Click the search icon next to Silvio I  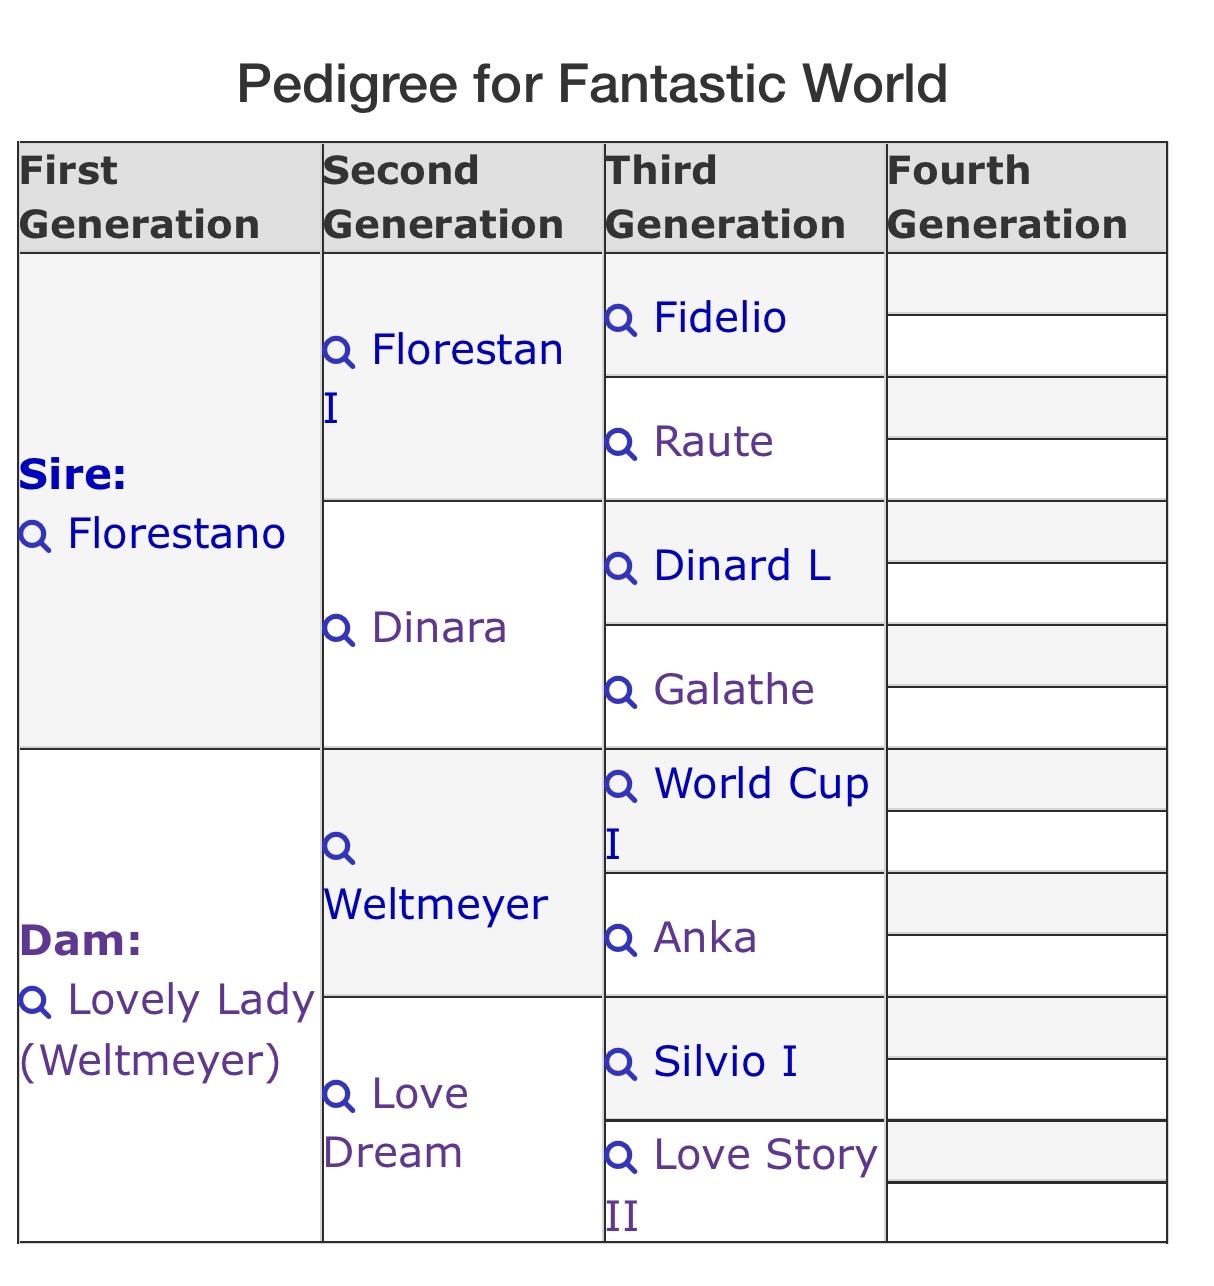[621, 1064]
